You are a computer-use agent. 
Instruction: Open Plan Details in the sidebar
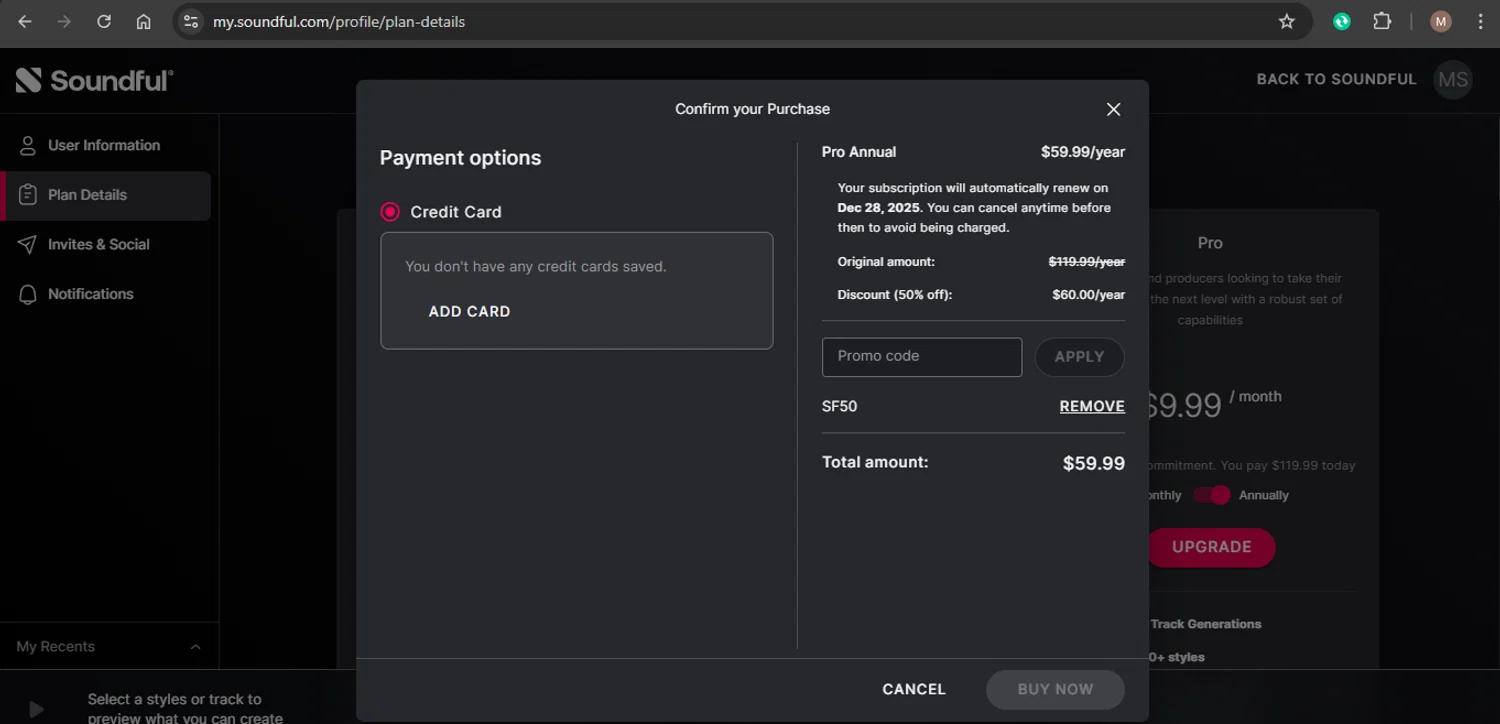pyautogui.click(x=105, y=195)
